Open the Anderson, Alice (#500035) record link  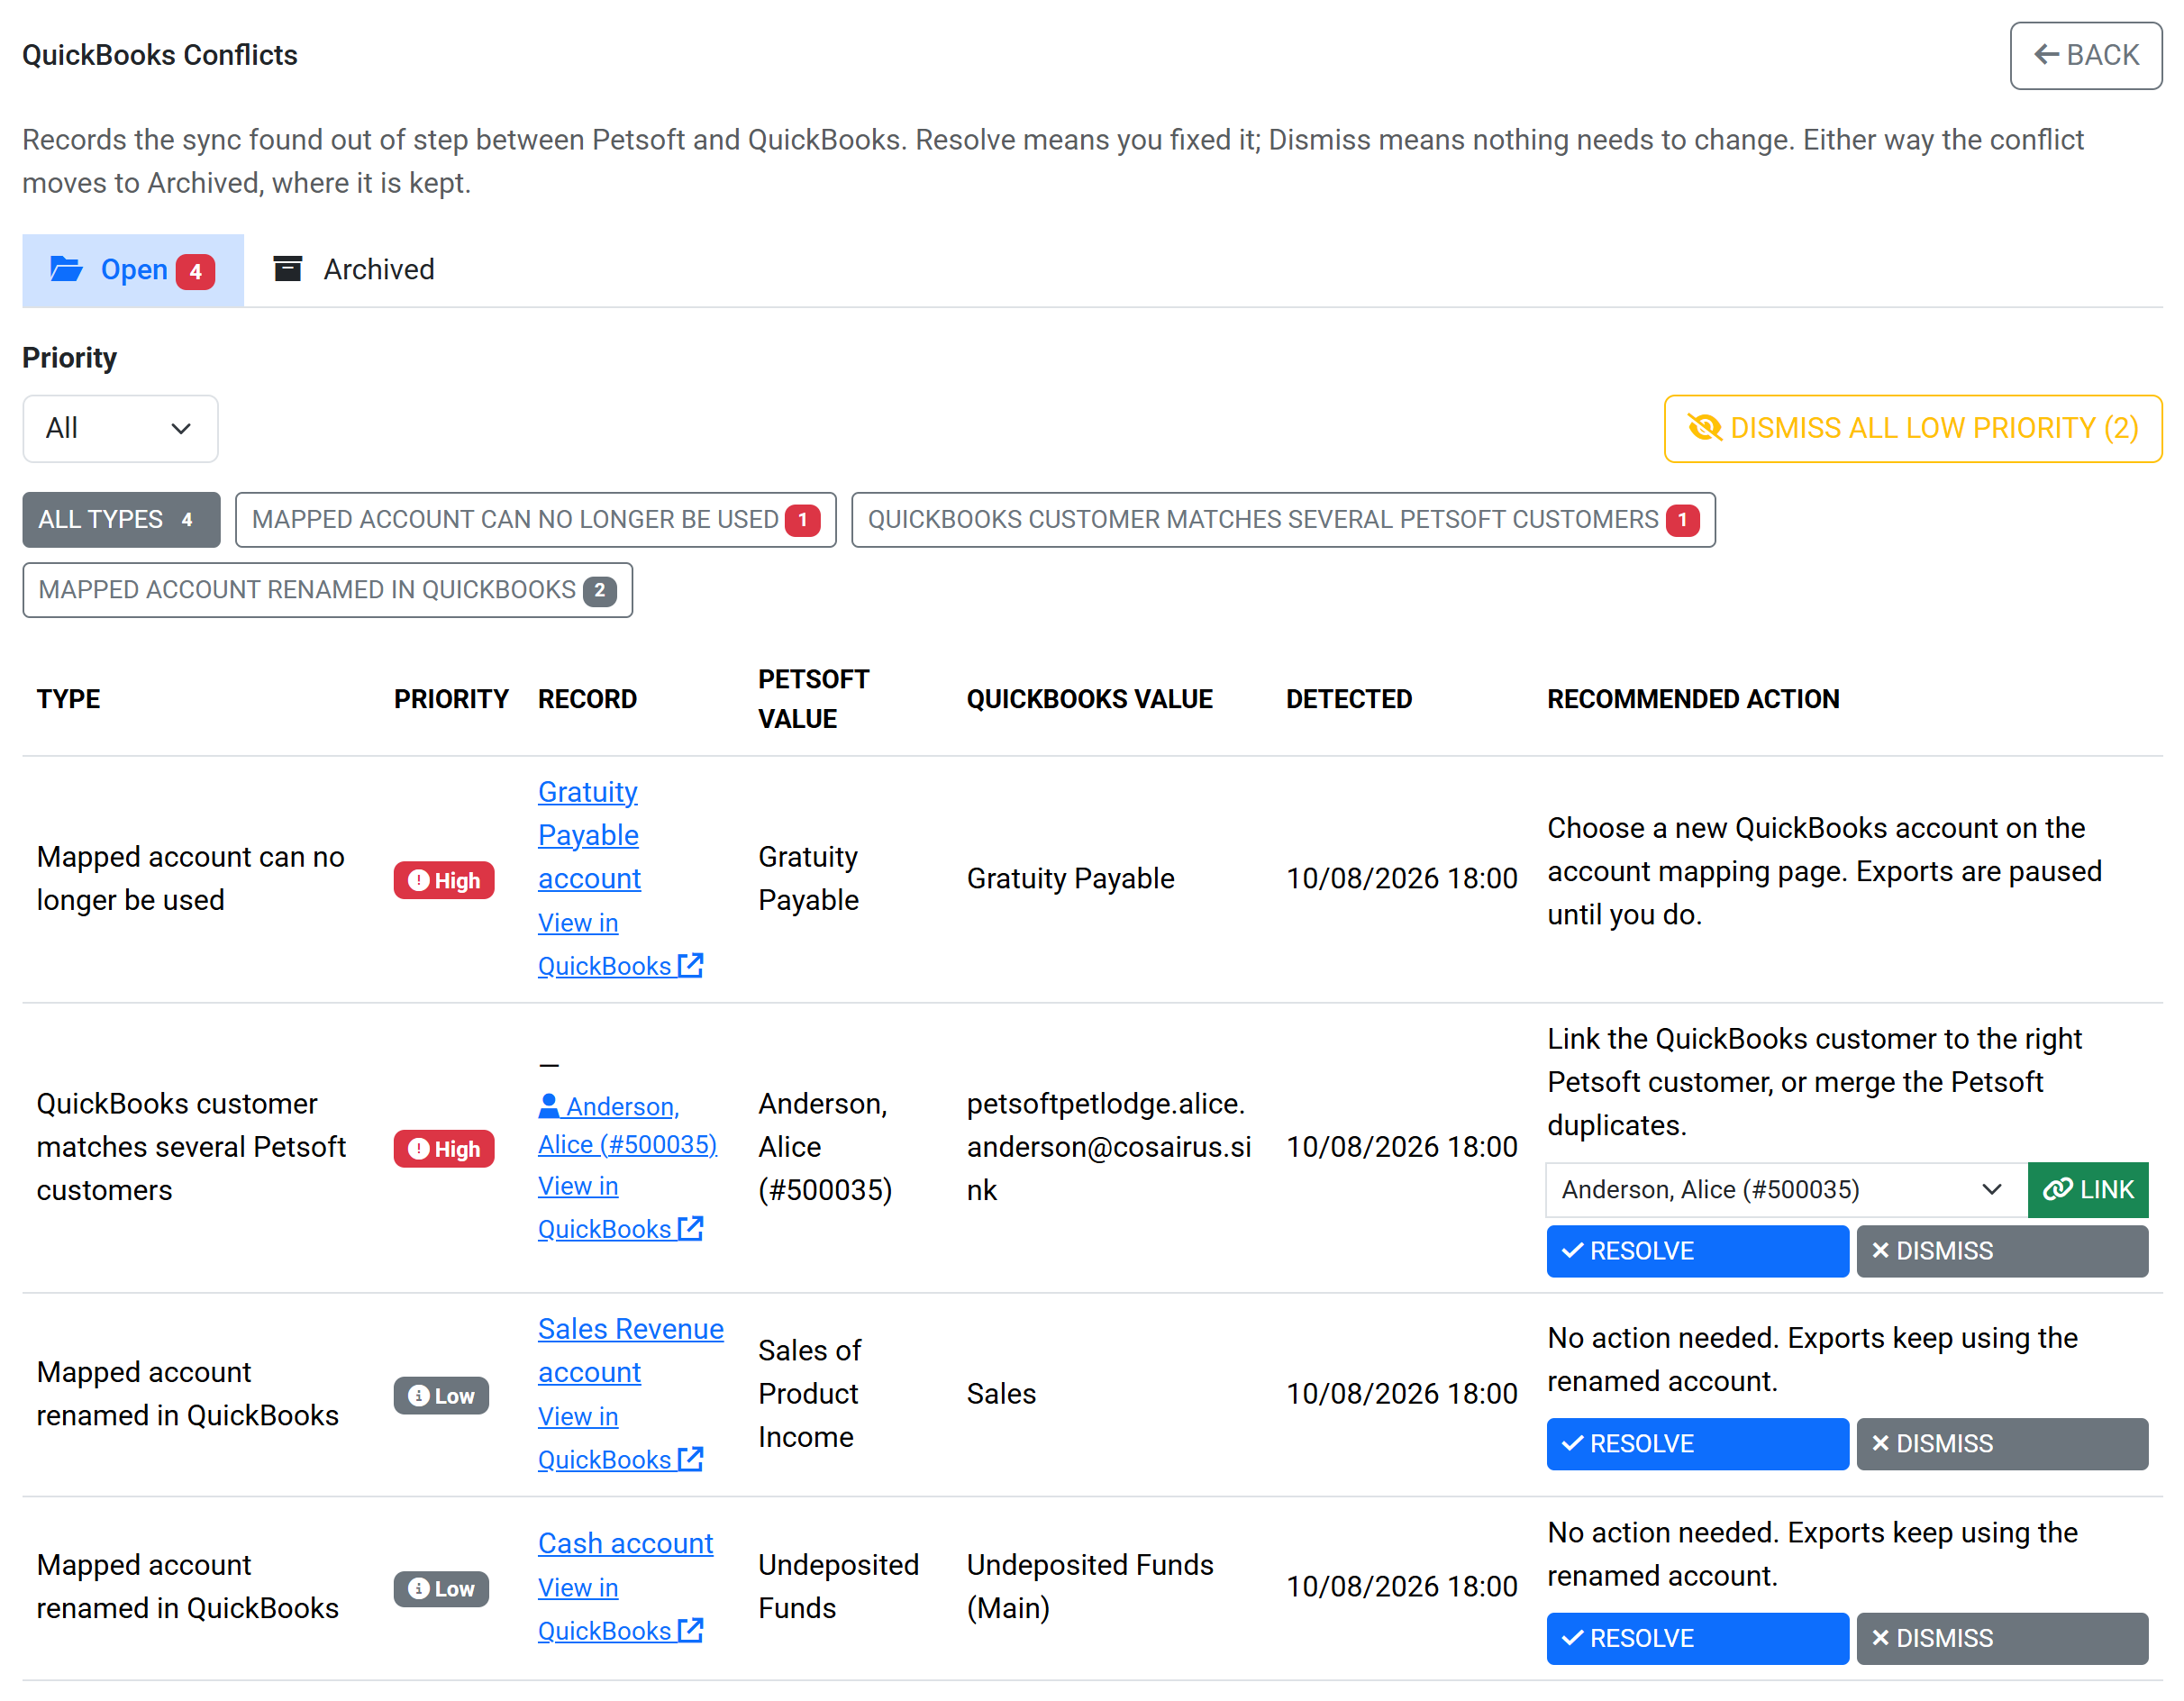[x=627, y=1125]
